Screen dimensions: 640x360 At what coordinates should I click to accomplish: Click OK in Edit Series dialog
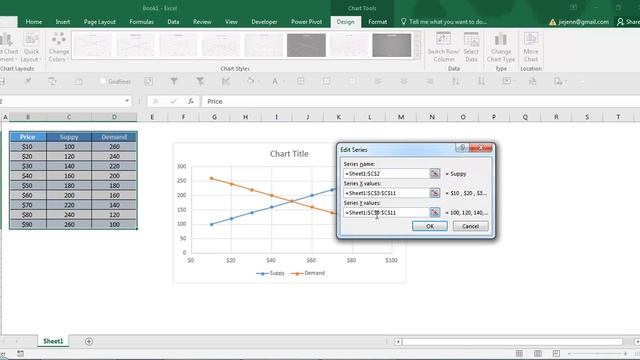tap(430, 226)
